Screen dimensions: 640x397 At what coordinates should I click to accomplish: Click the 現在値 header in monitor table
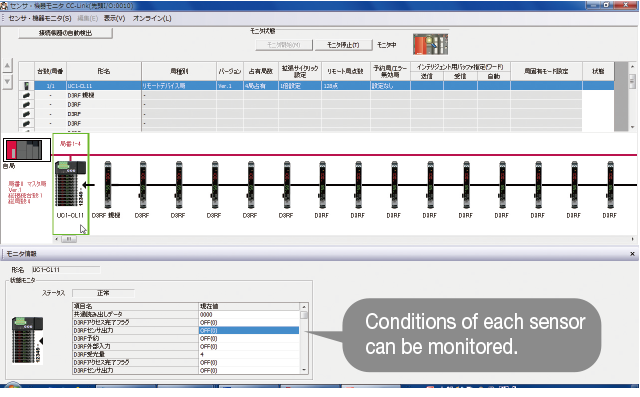click(x=249, y=306)
